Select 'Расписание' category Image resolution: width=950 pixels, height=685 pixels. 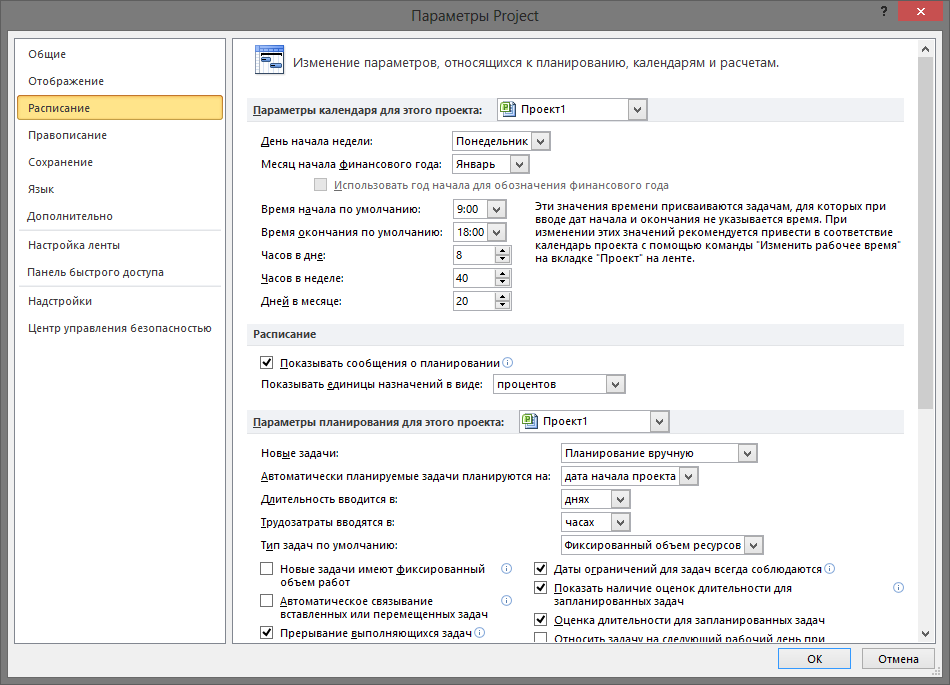pyautogui.click(x=120, y=108)
